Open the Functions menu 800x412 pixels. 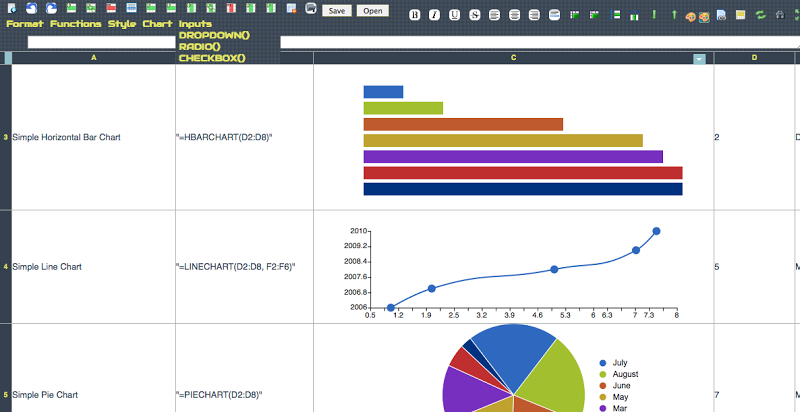[x=76, y=23]
